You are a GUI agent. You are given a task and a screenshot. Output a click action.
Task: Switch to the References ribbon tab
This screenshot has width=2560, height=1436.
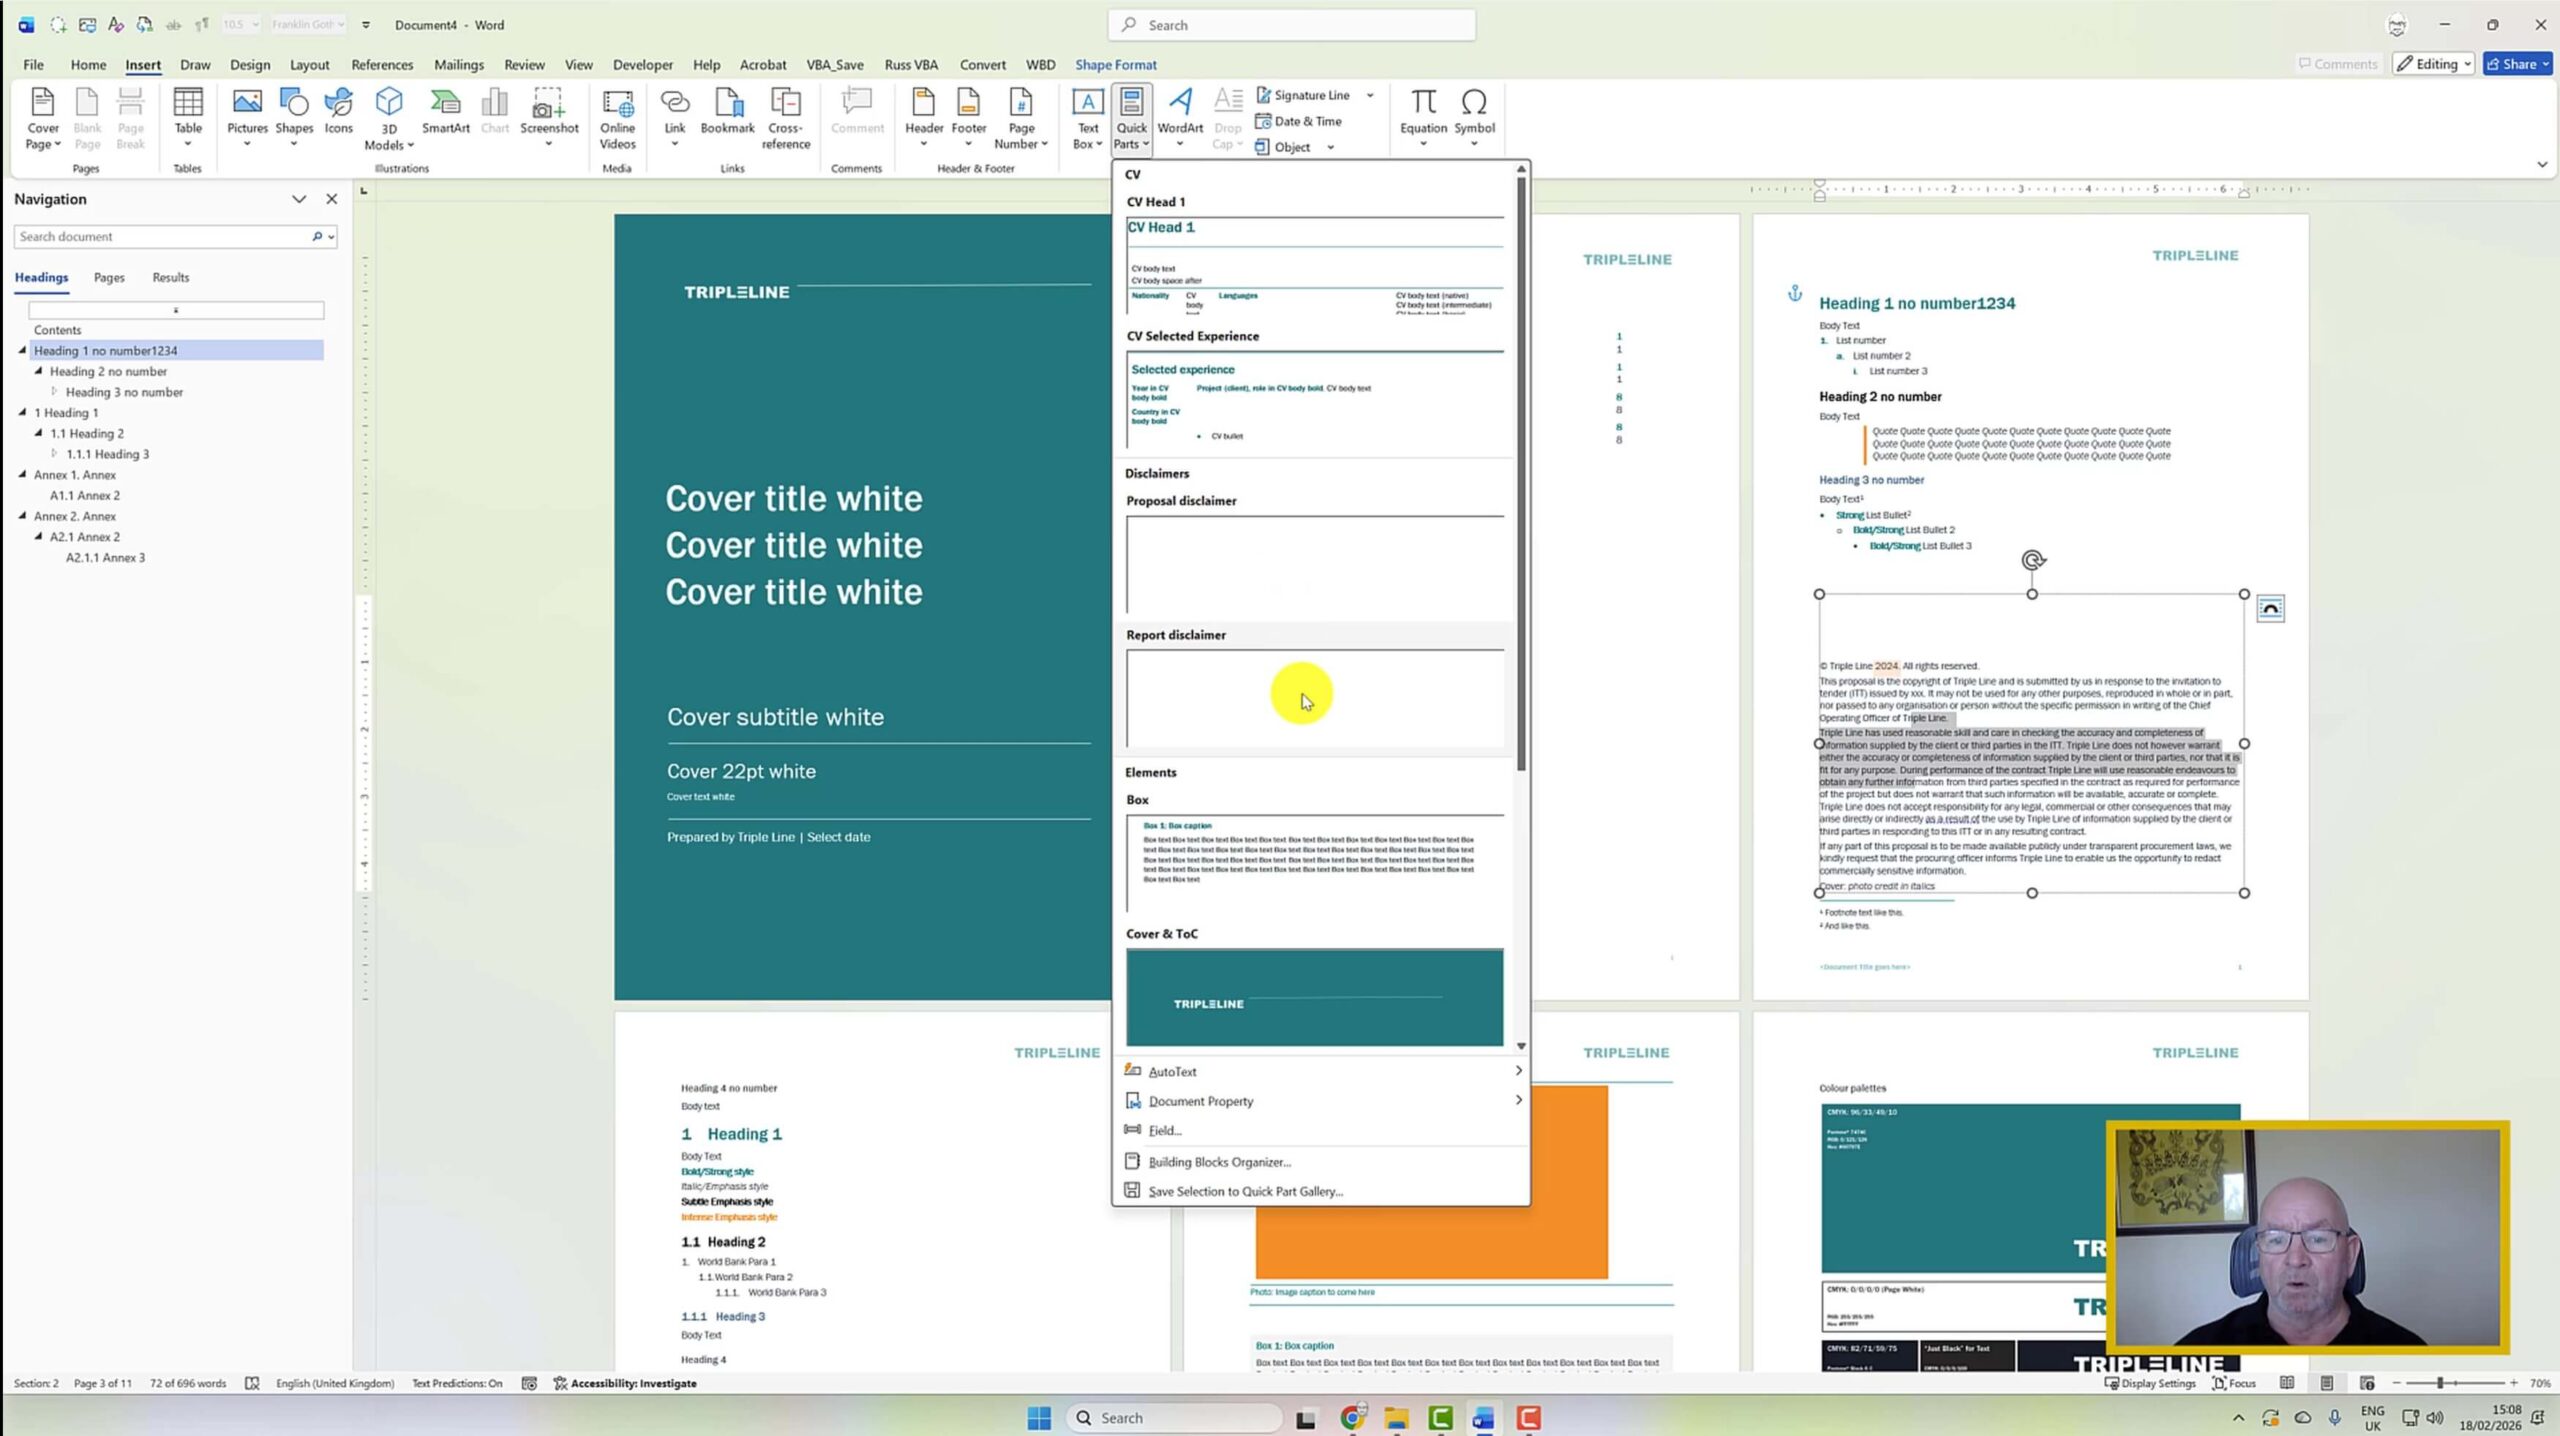(382, 64)
